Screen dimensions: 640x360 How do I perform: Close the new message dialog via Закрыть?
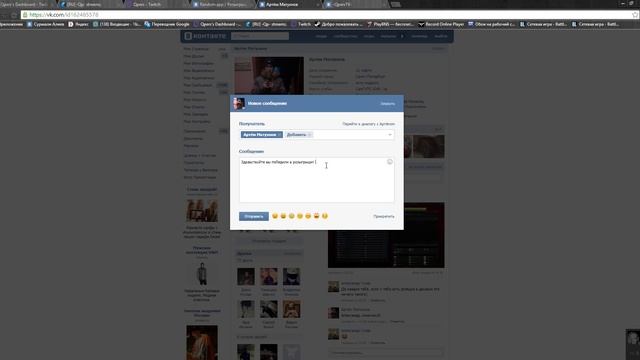(387, 104)
